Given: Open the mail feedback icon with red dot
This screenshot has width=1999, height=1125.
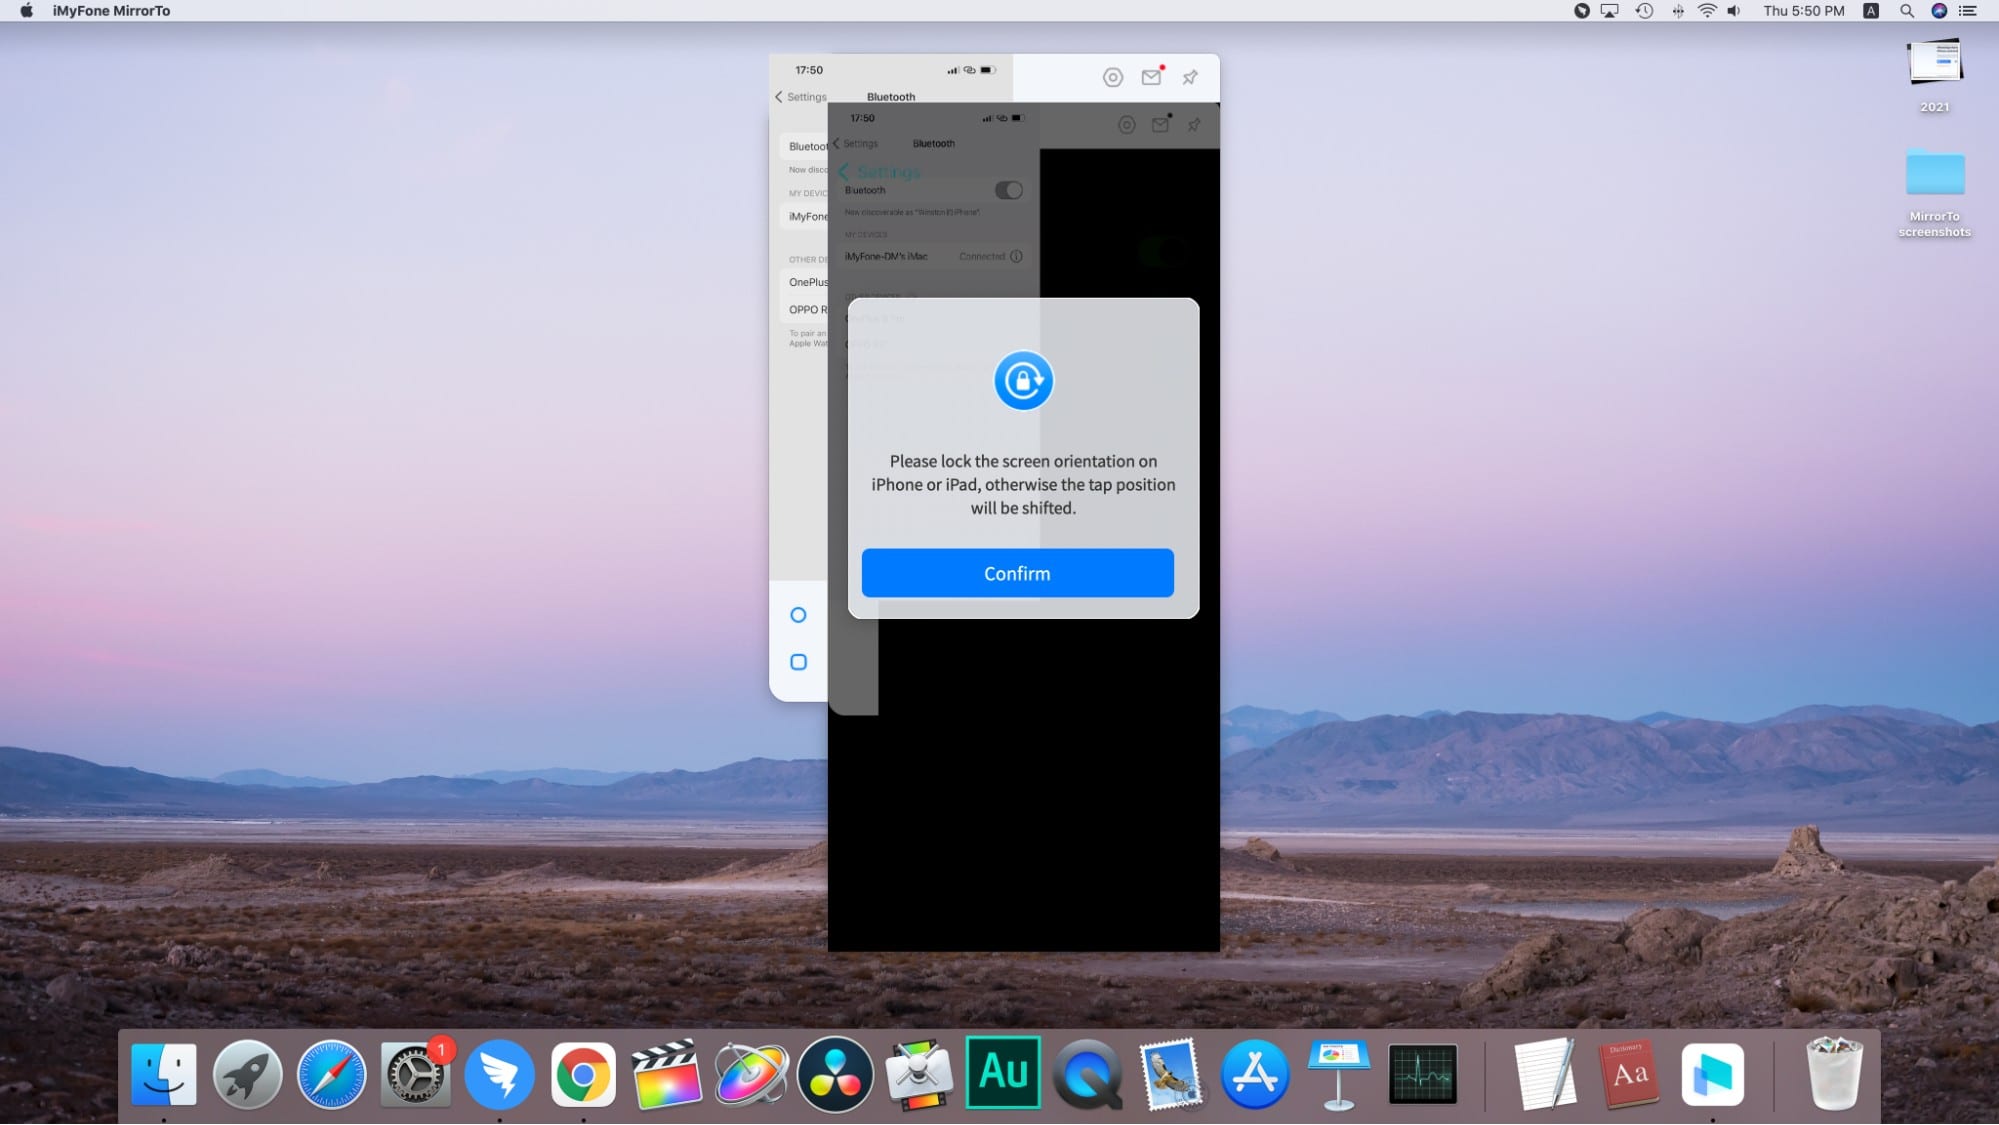Looking at the screenshot, I should [x=1151, y=77].
